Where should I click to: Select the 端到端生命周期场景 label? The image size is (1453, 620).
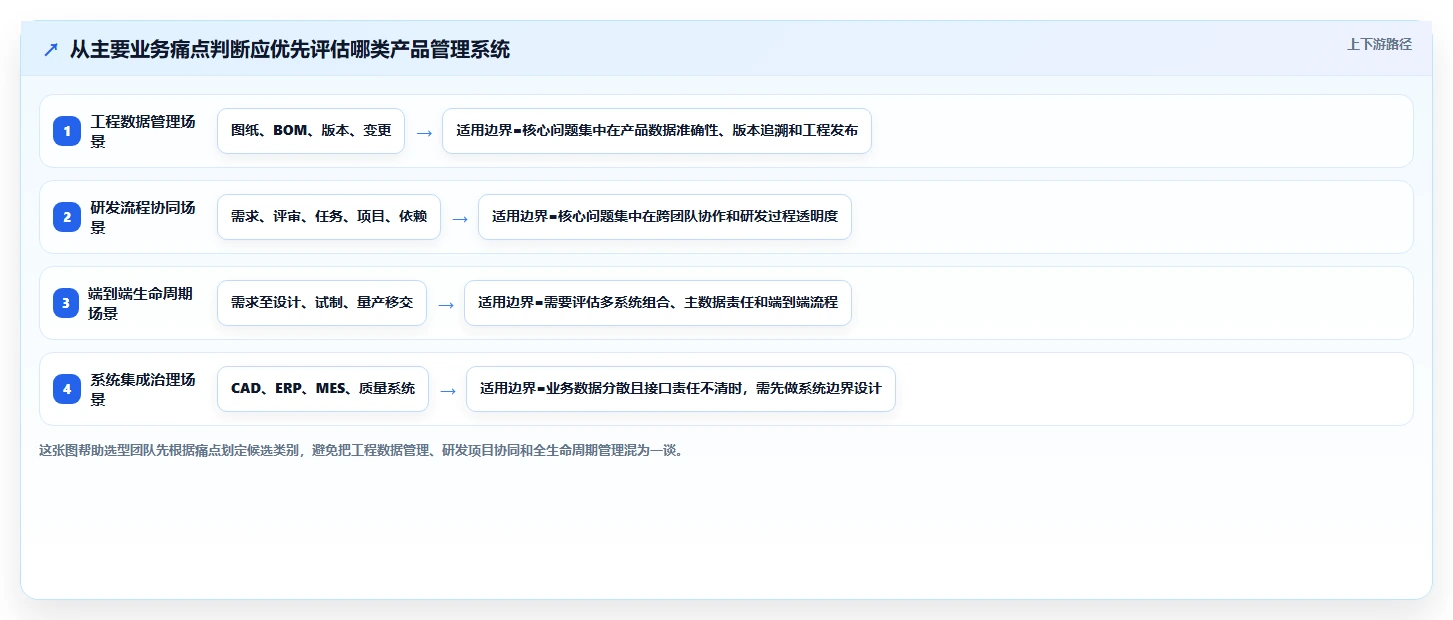pos(141,303)
